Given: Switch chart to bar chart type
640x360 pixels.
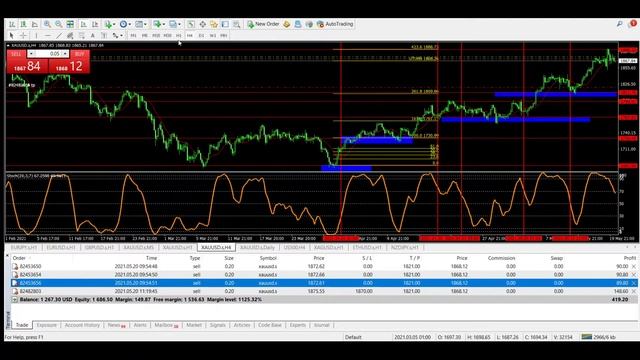Looking at the screenshot, I should 12,24.
